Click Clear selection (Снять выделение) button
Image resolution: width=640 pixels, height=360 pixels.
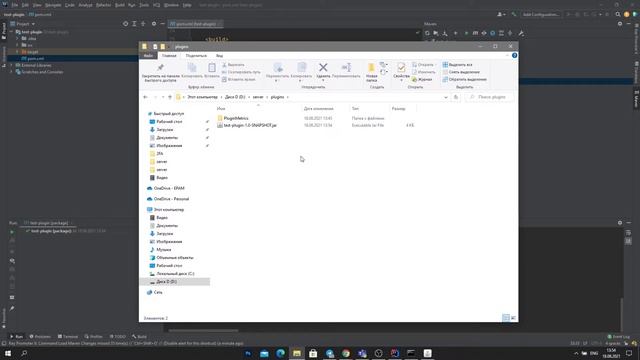click(461, 72)
